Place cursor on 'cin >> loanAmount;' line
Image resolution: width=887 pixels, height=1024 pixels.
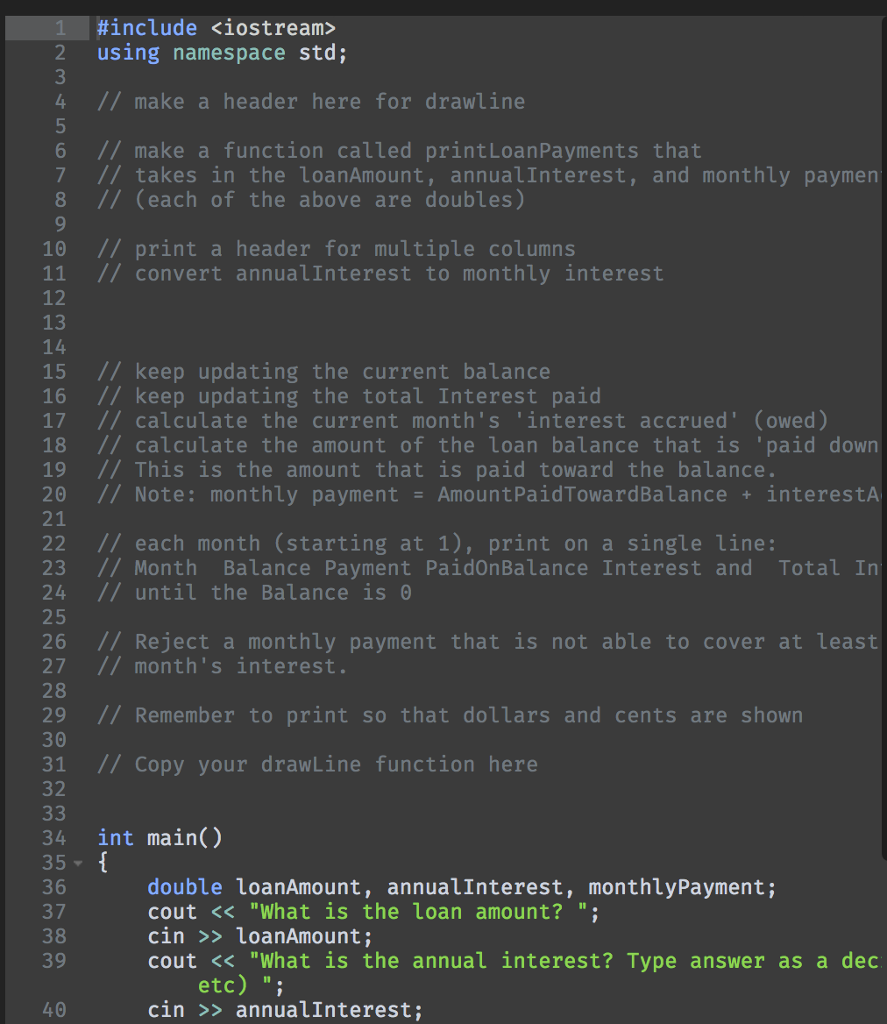click(x=260, y=936)
